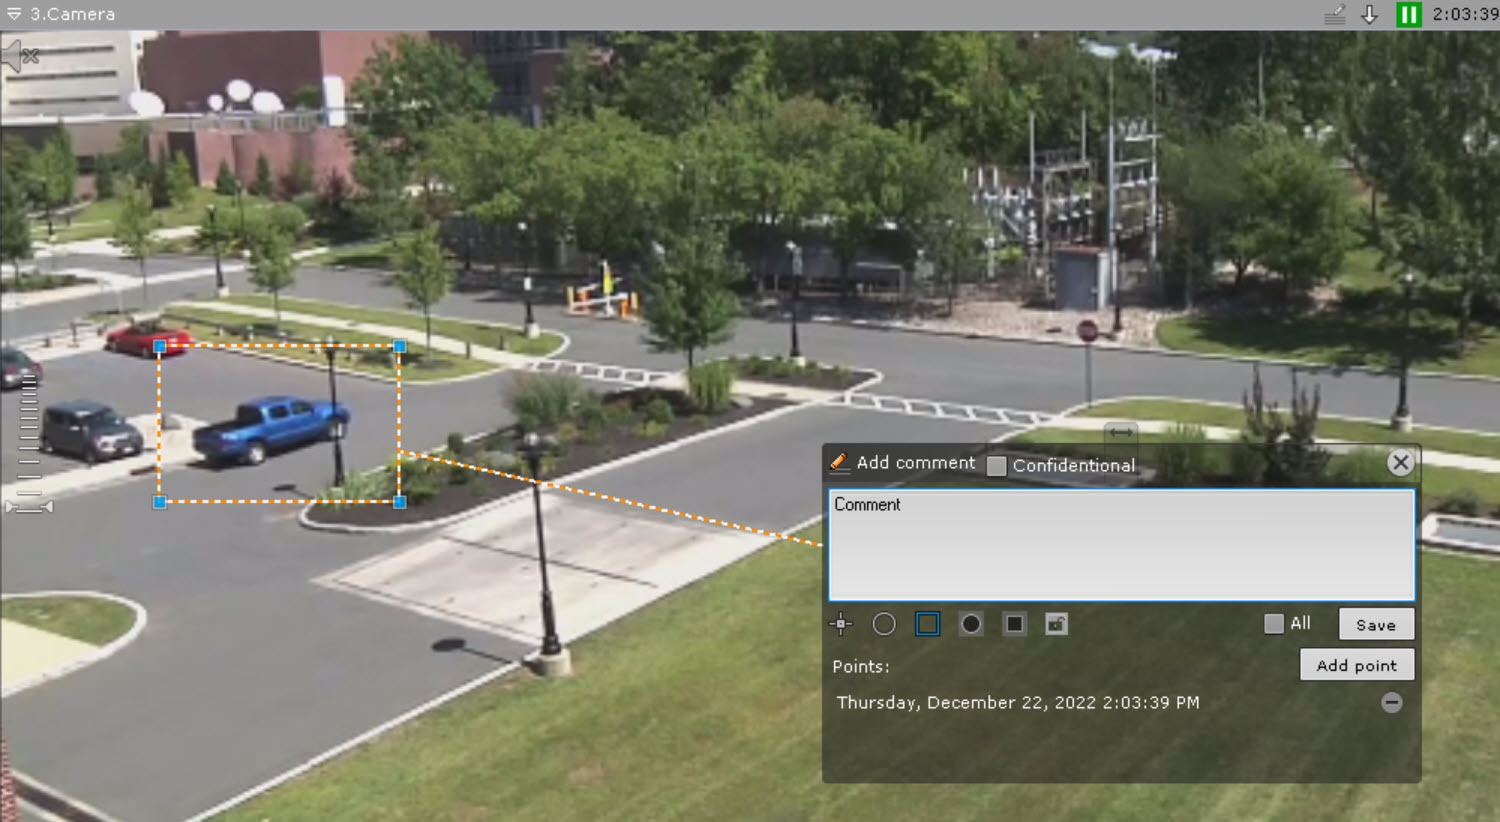Click the digital zoom slider scale

pyautogui.click(x=29, y=440)
